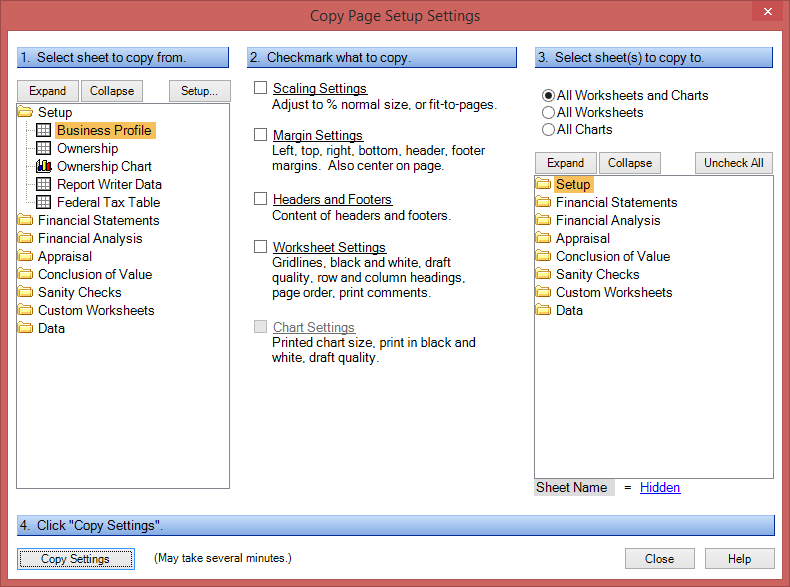Select the Ownership sheet label
The height and width of the screenshot is (587, 790).
click(88, 148)
